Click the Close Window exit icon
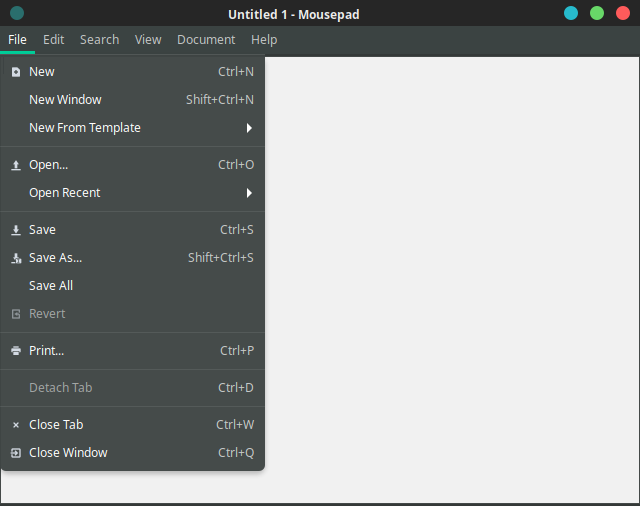Image resolution: width=640 pixels, height=506 pixels. click(16, 453)
